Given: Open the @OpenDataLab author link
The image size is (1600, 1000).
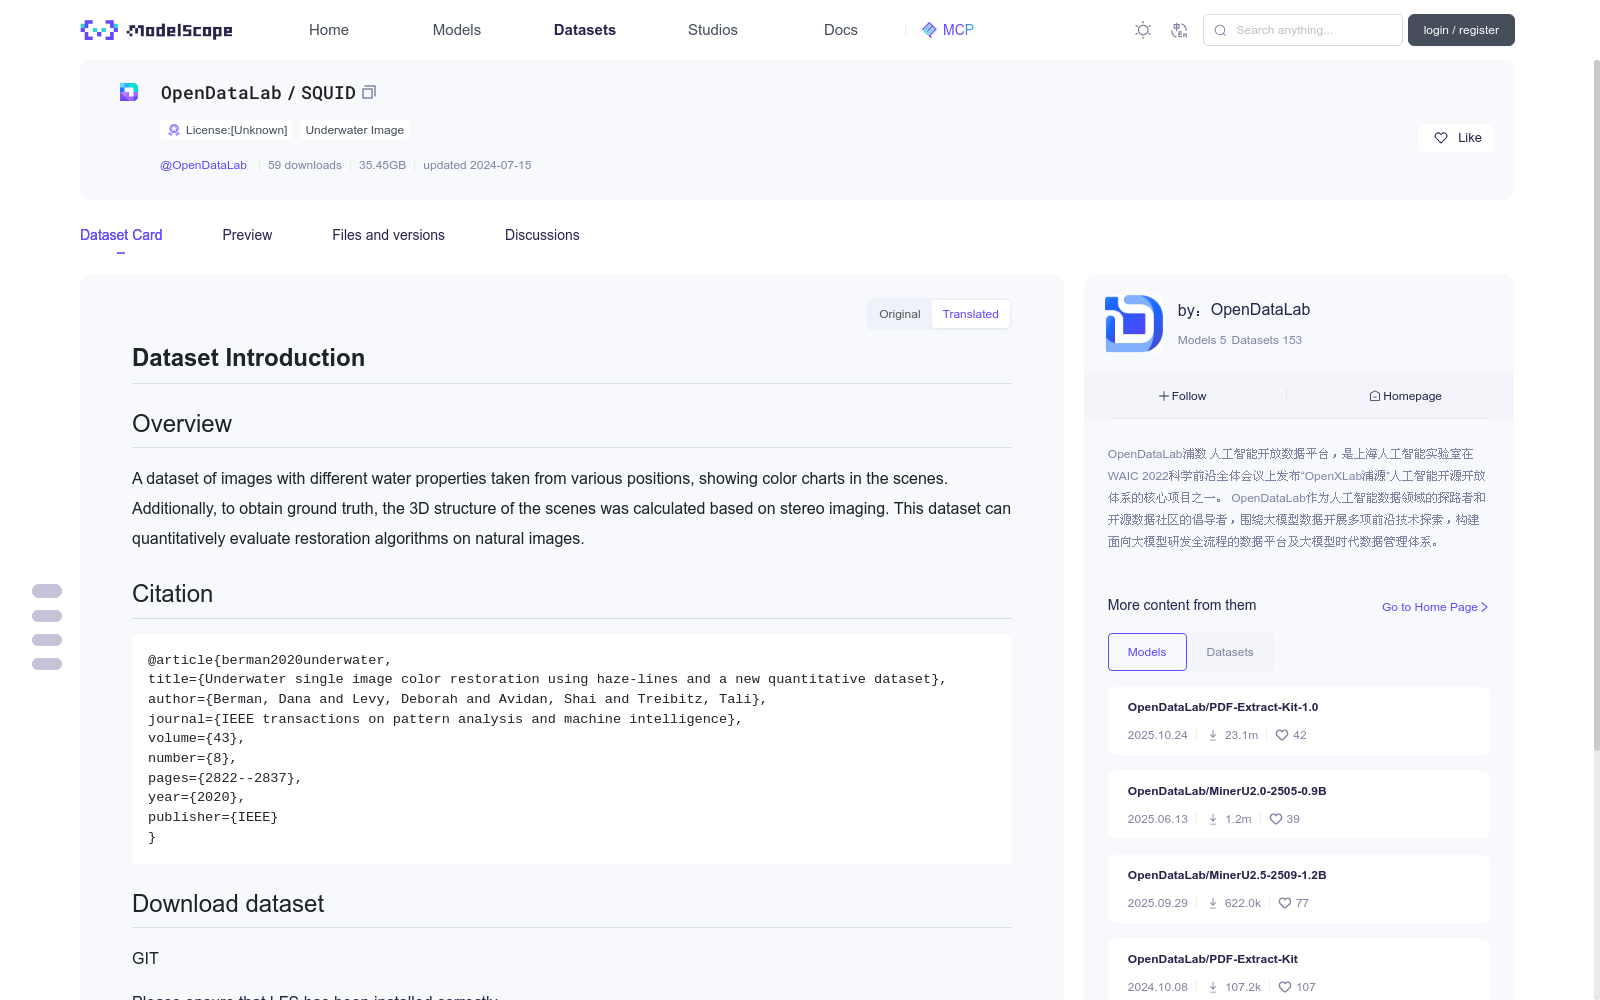Looking at the screenshot, I should pyautogui.click(x=203, y=165).
